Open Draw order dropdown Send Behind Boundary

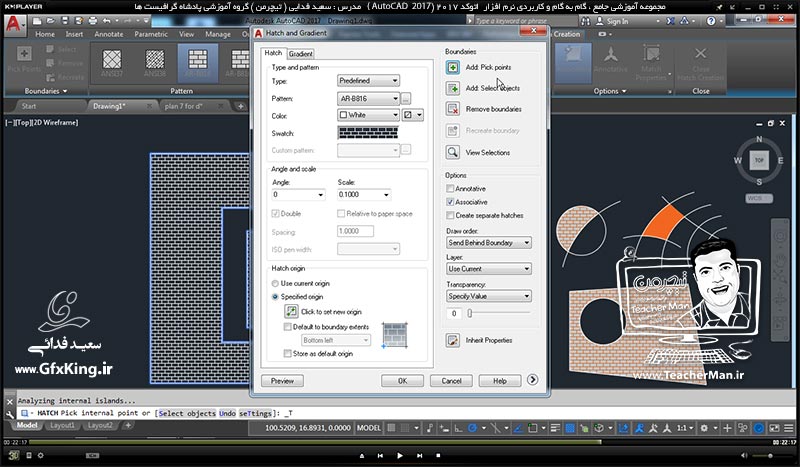tap(489, 242)
